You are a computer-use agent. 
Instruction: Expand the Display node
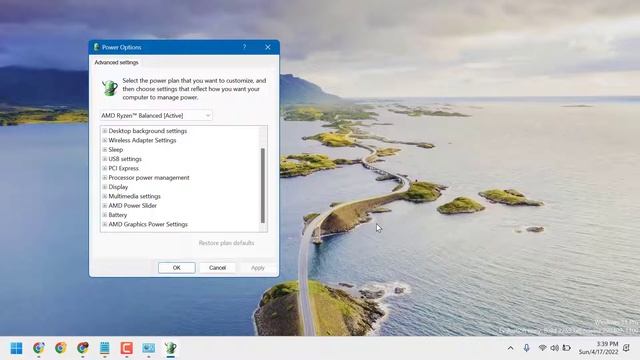point(104,187)
